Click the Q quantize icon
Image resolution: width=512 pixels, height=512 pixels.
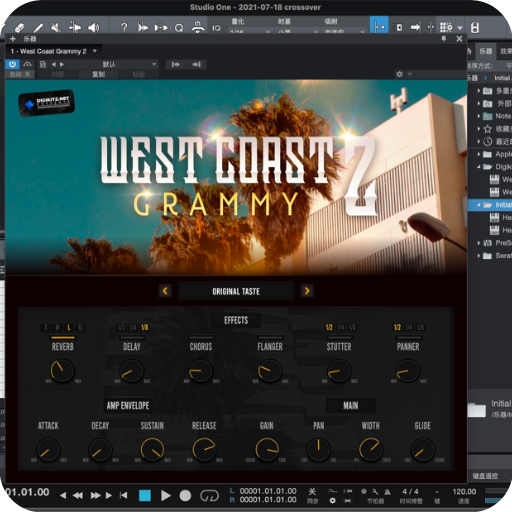(179, 28)
